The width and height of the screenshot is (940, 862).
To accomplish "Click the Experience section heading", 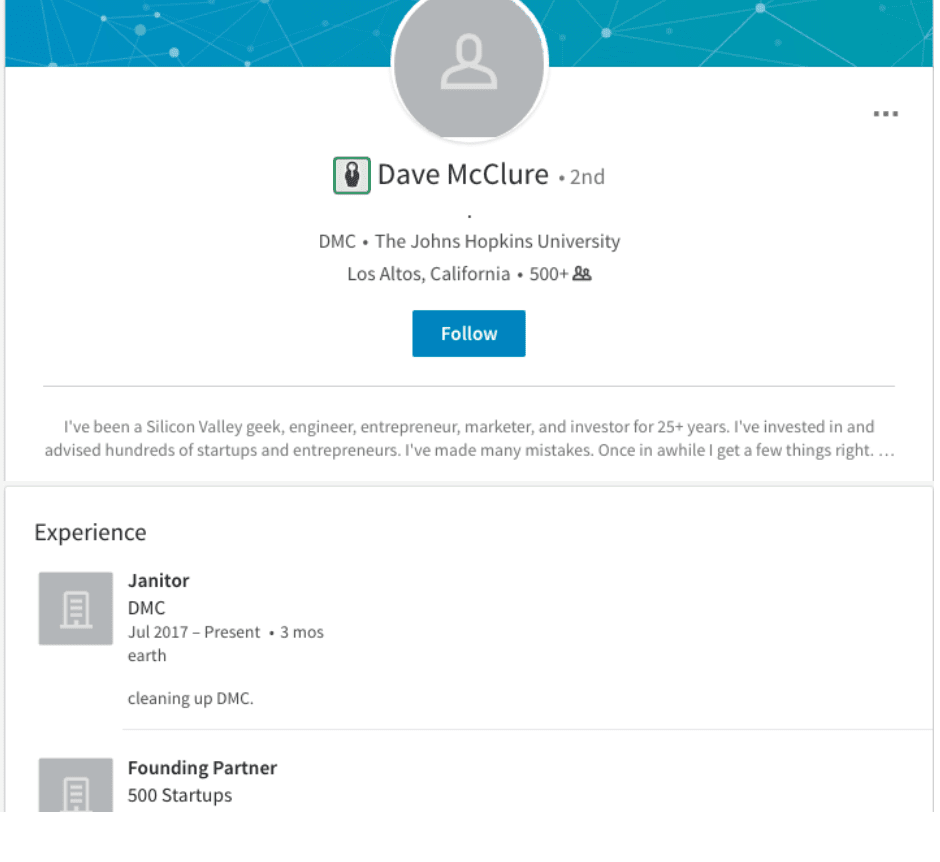I will coord(90,532).
